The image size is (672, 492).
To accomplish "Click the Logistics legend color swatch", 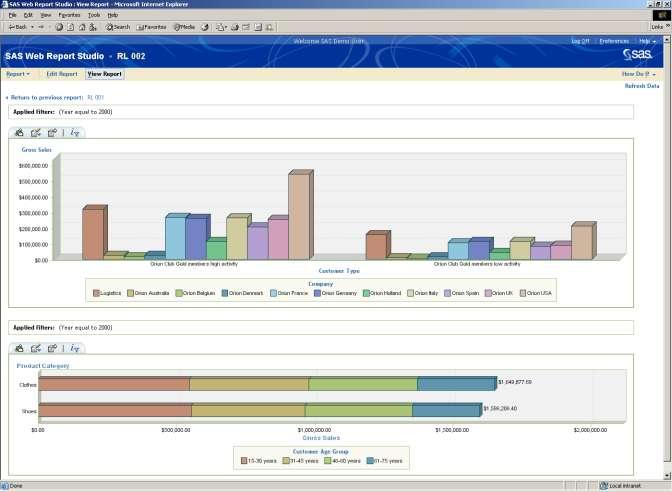I will click(x=96, y=293).
